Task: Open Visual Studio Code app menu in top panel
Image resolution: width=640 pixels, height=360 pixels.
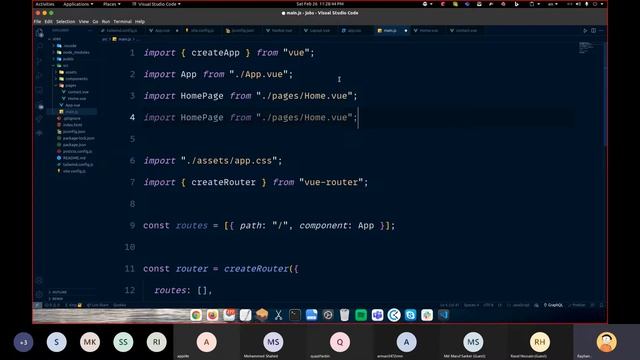Action: [156, 4]
